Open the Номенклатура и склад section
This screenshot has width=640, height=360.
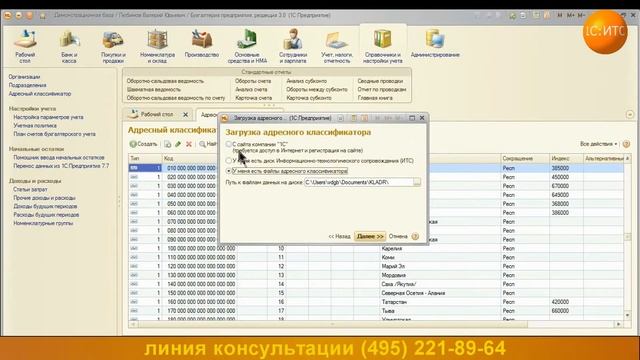[157, 46]
